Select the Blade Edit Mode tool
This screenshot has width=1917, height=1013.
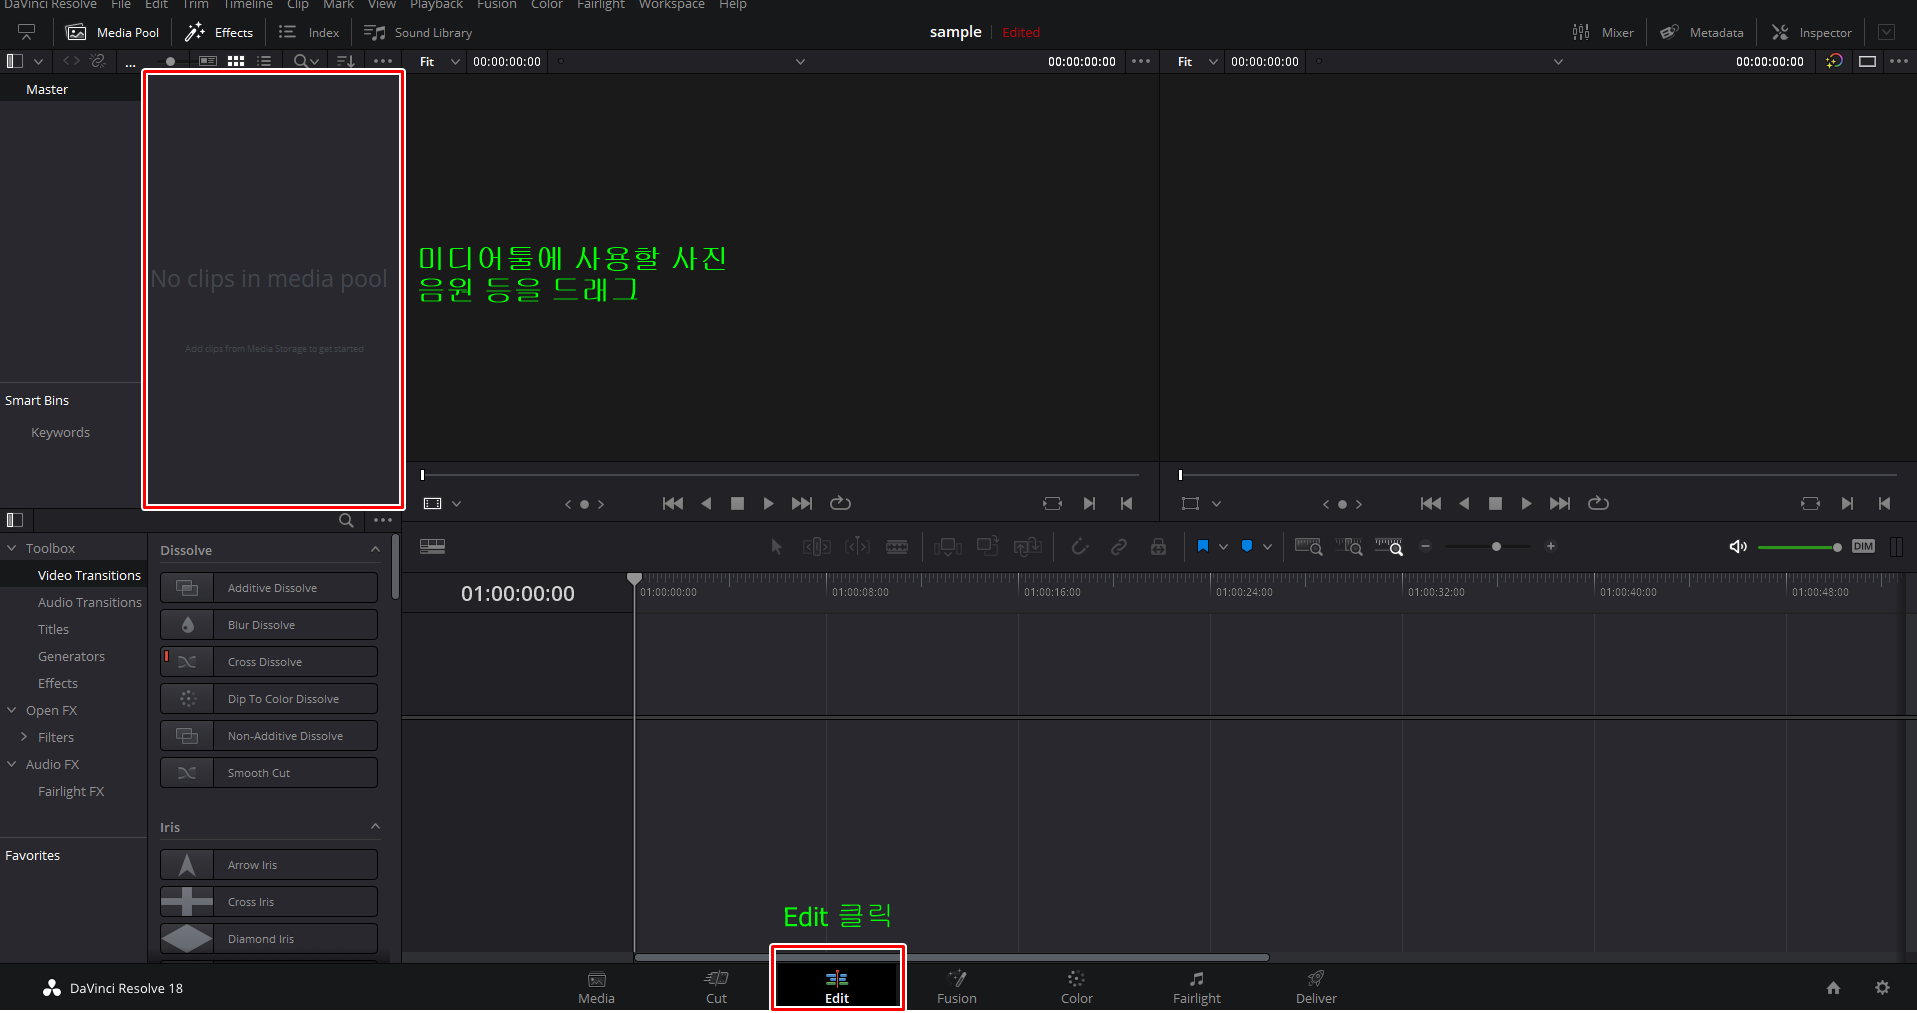click(x=897, y=546)
